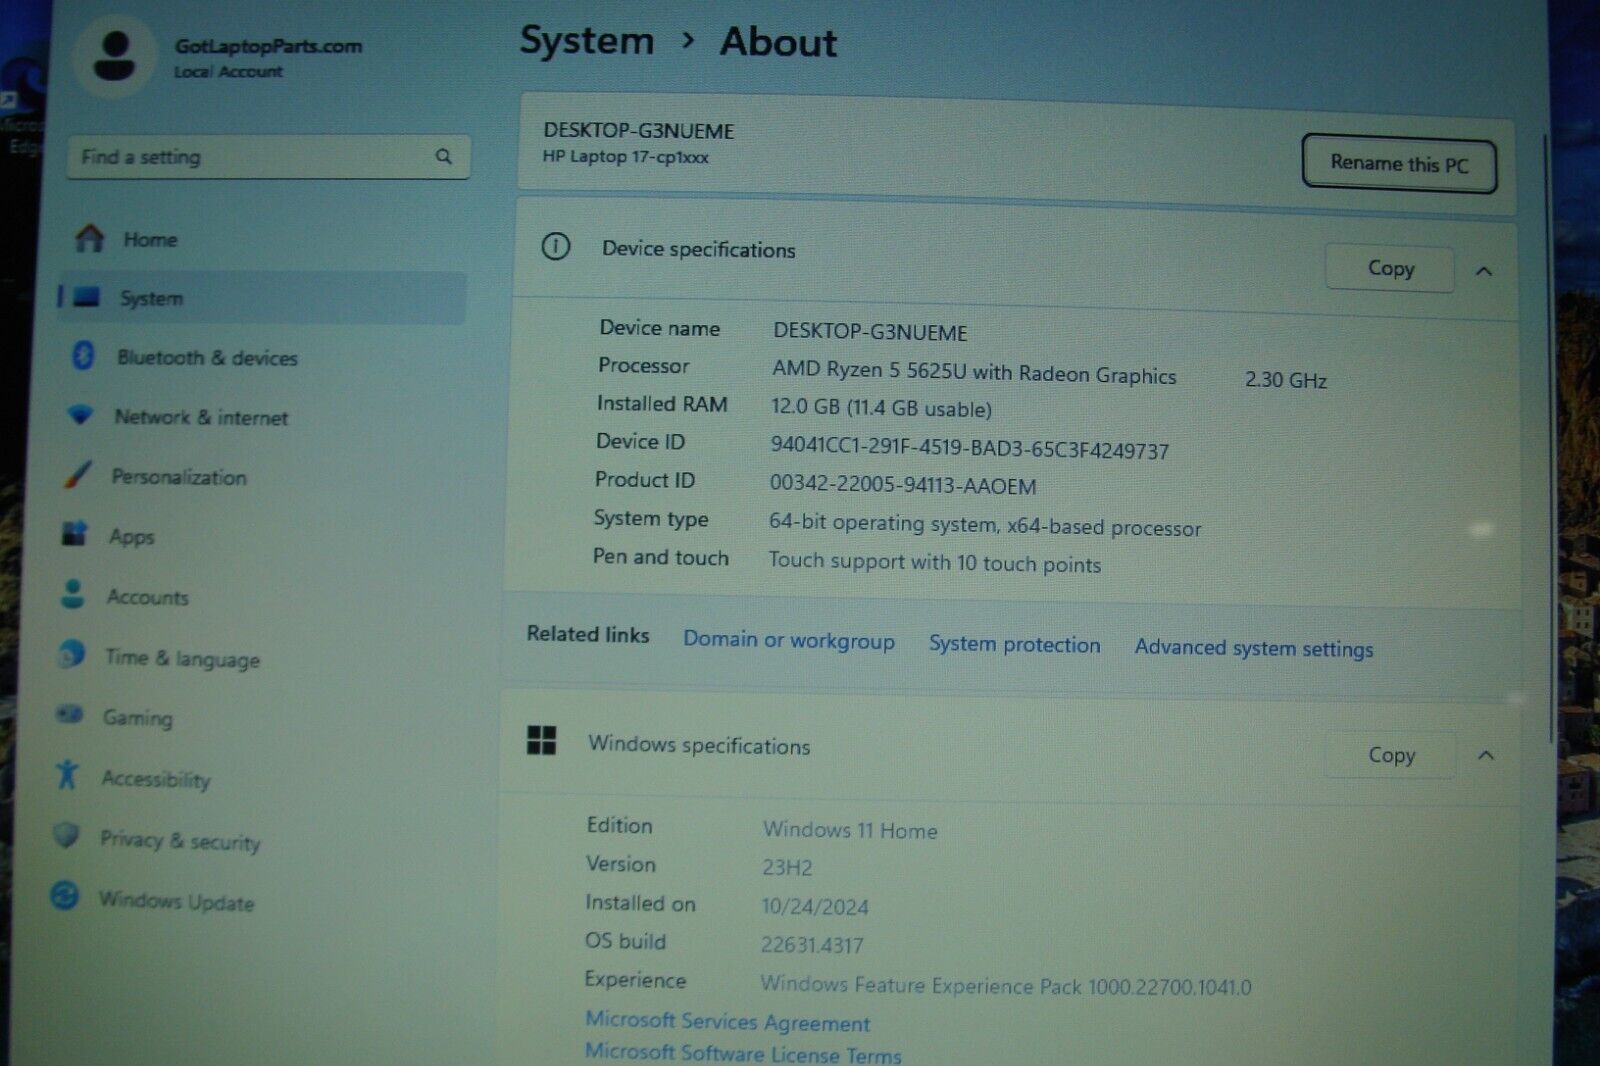Click the Pen and touch value text
The image size is (1600, 1066).
(934, 562)
